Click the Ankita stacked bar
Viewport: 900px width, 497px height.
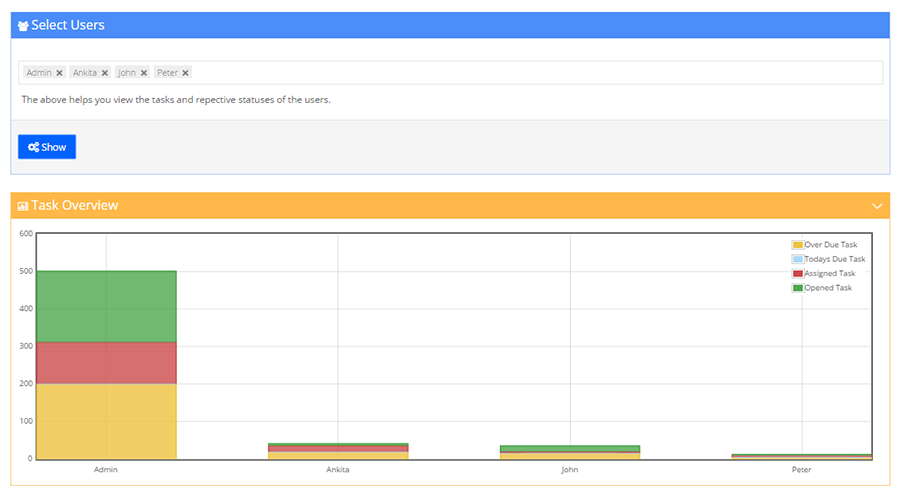pyautogui.click(x=338, y=451)
